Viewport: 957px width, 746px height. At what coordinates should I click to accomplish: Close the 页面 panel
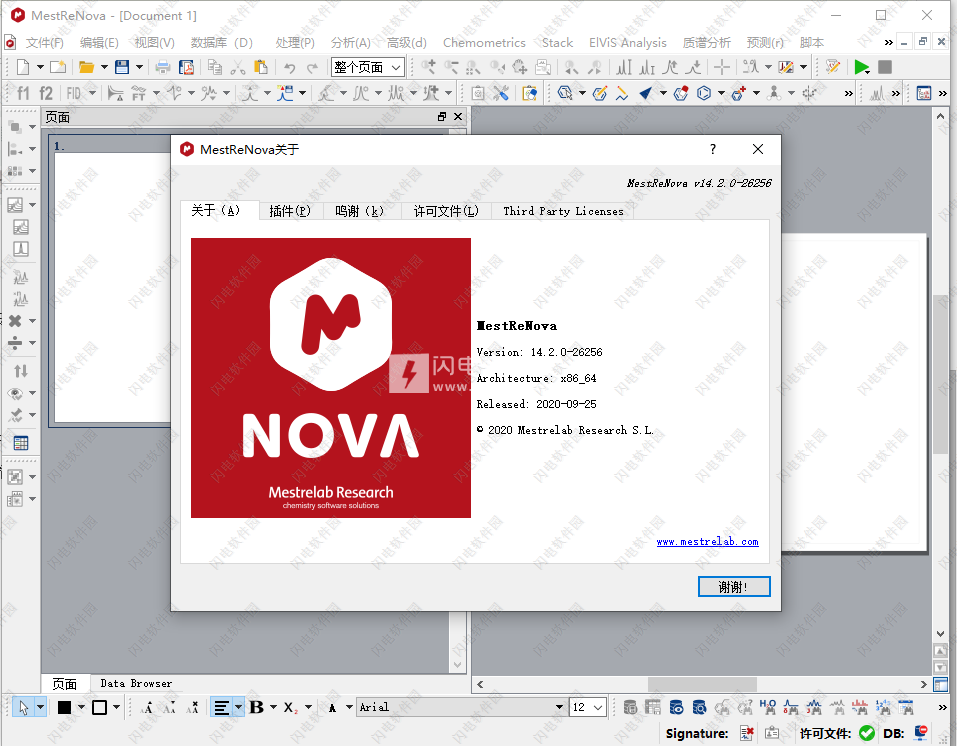pyautogui.click(x=458, y=117)
